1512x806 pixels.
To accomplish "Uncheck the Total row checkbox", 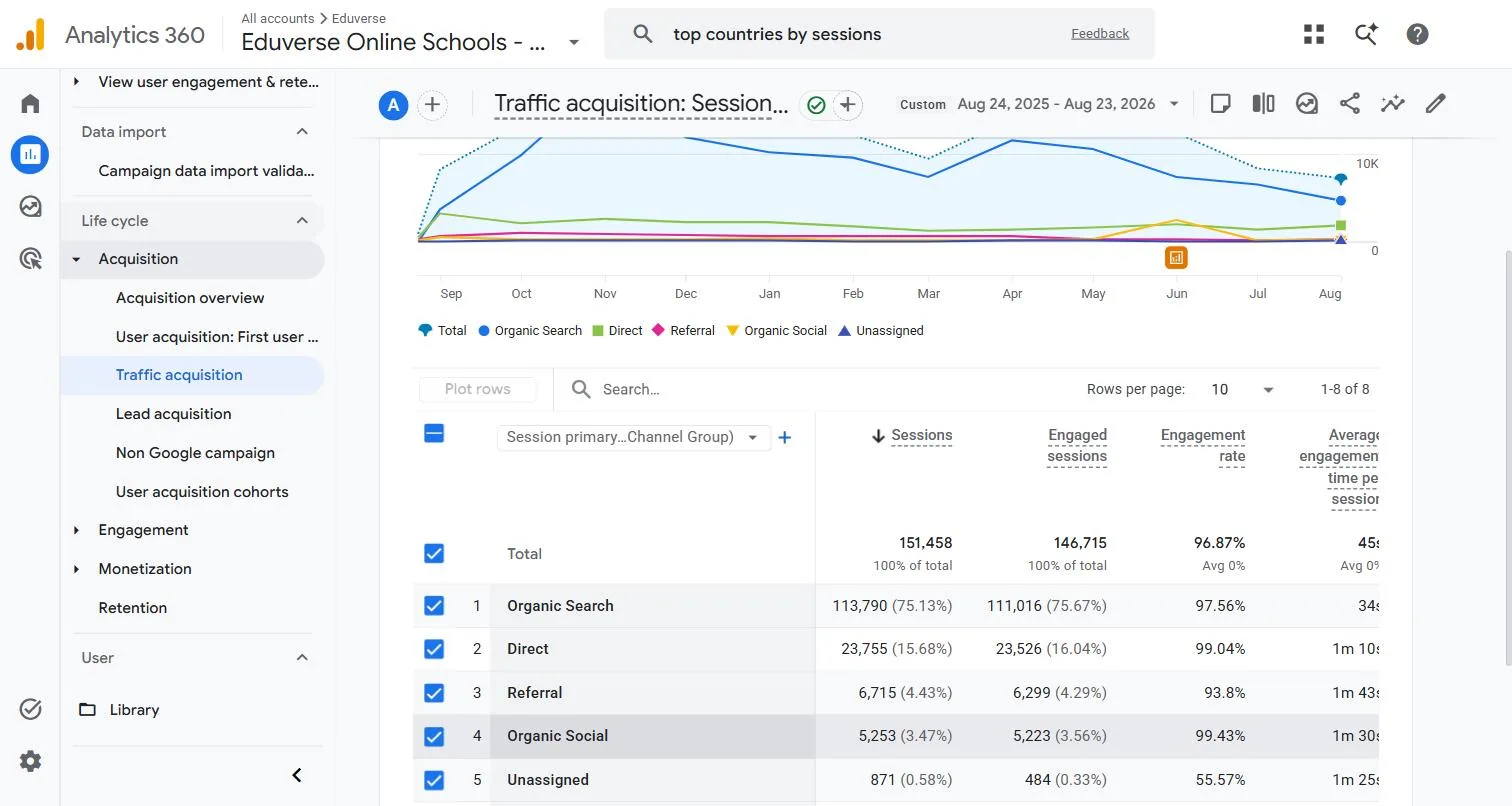I will [434, 553].
